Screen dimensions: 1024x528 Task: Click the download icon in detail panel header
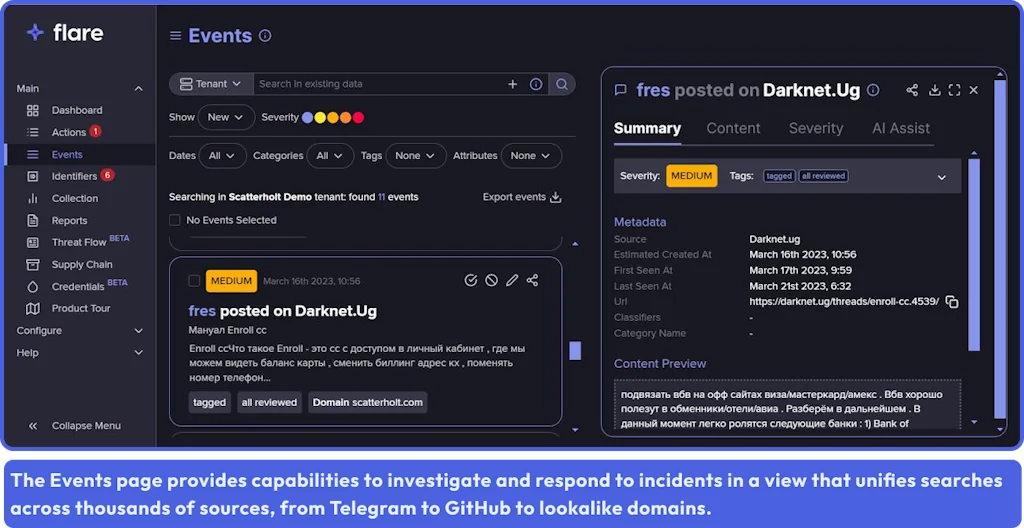pos(935,90)
